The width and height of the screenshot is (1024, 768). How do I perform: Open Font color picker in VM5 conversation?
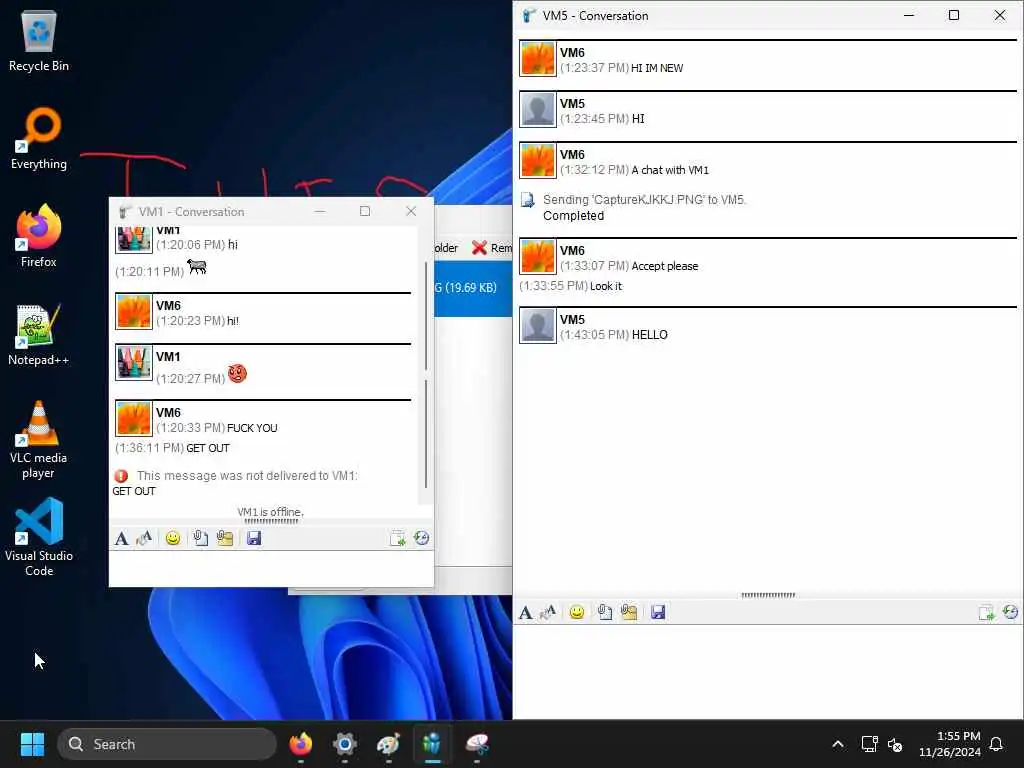548,613
